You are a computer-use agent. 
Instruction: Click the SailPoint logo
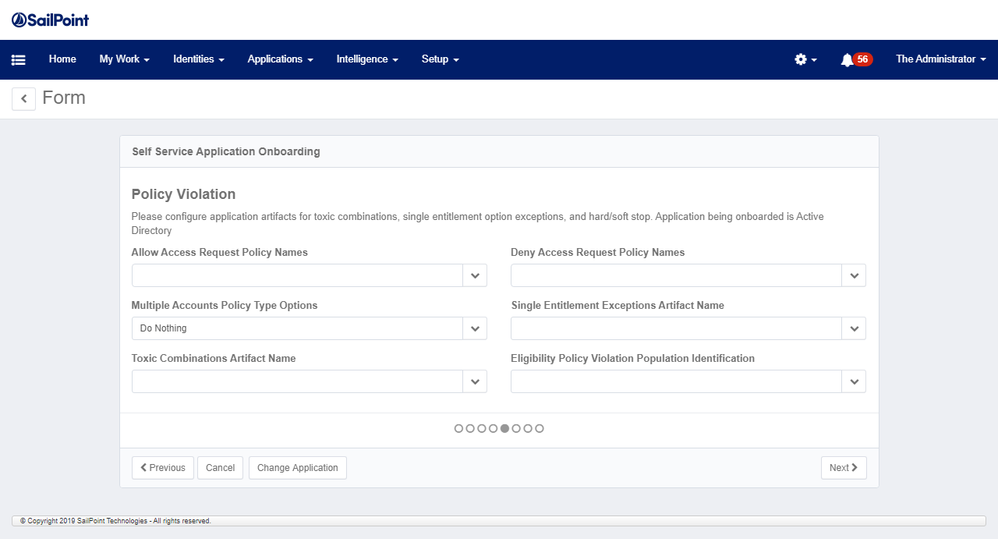point(51,20)
